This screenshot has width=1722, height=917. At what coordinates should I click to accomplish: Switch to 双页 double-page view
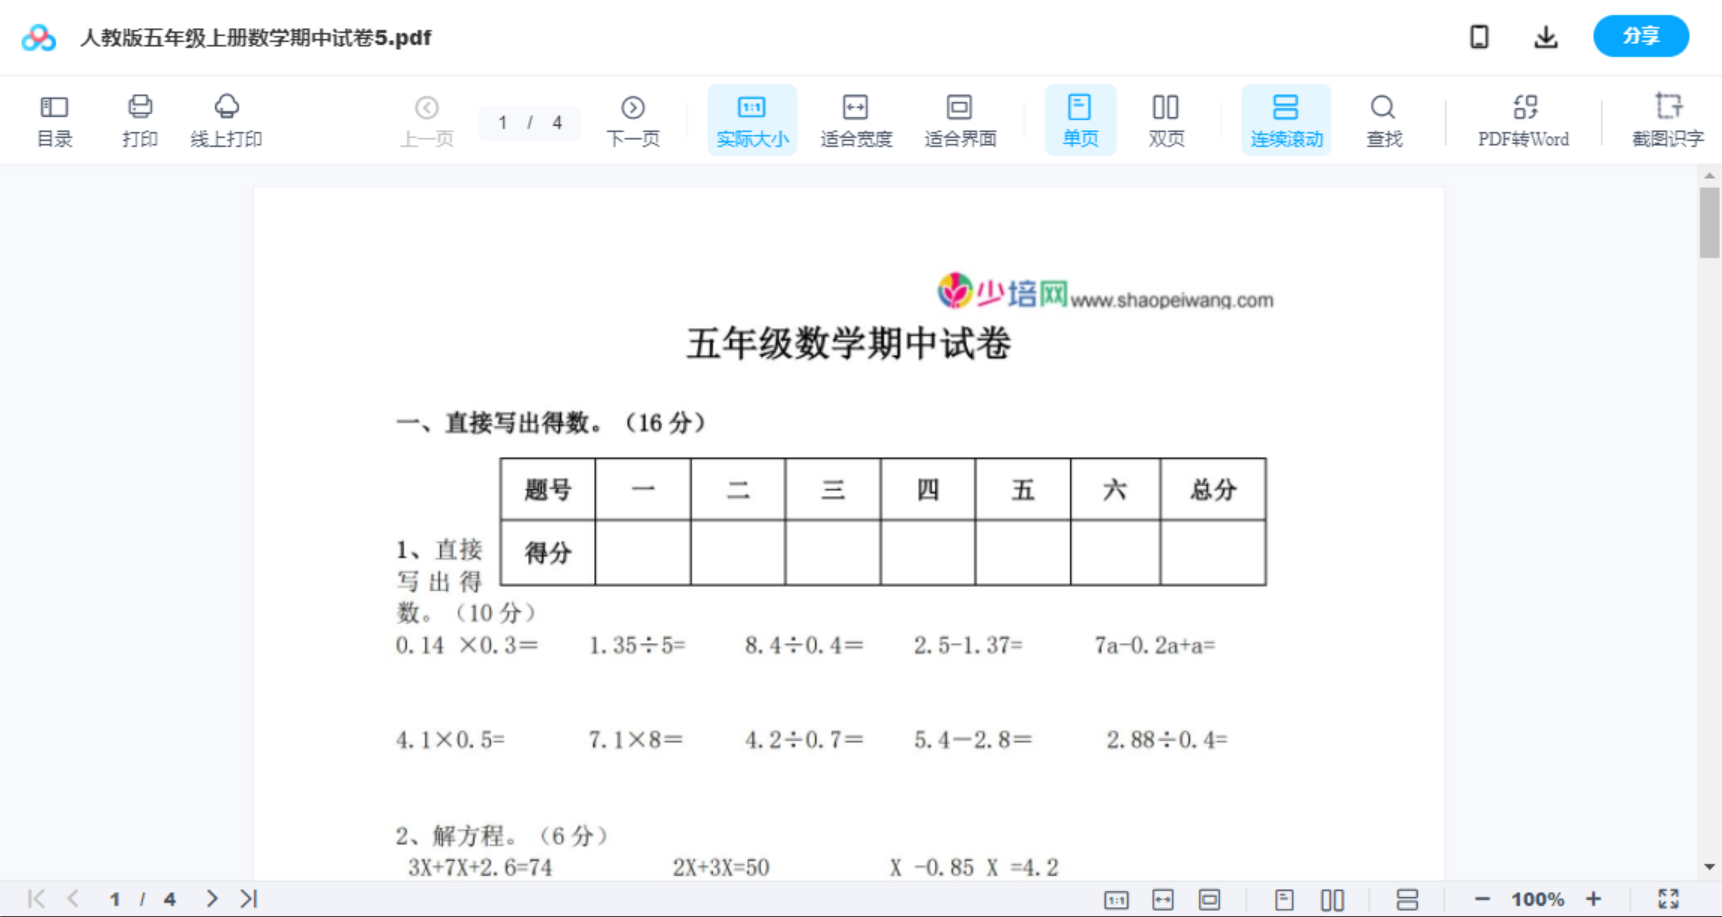[1166, 119]
